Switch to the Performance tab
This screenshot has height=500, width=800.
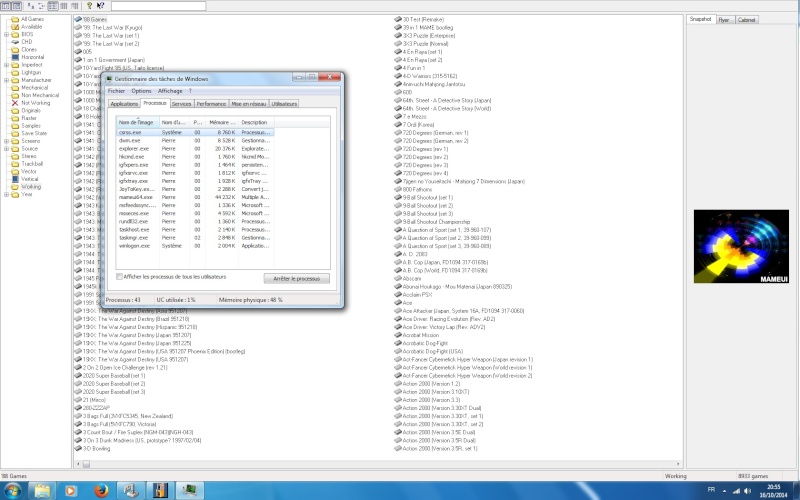211,104
